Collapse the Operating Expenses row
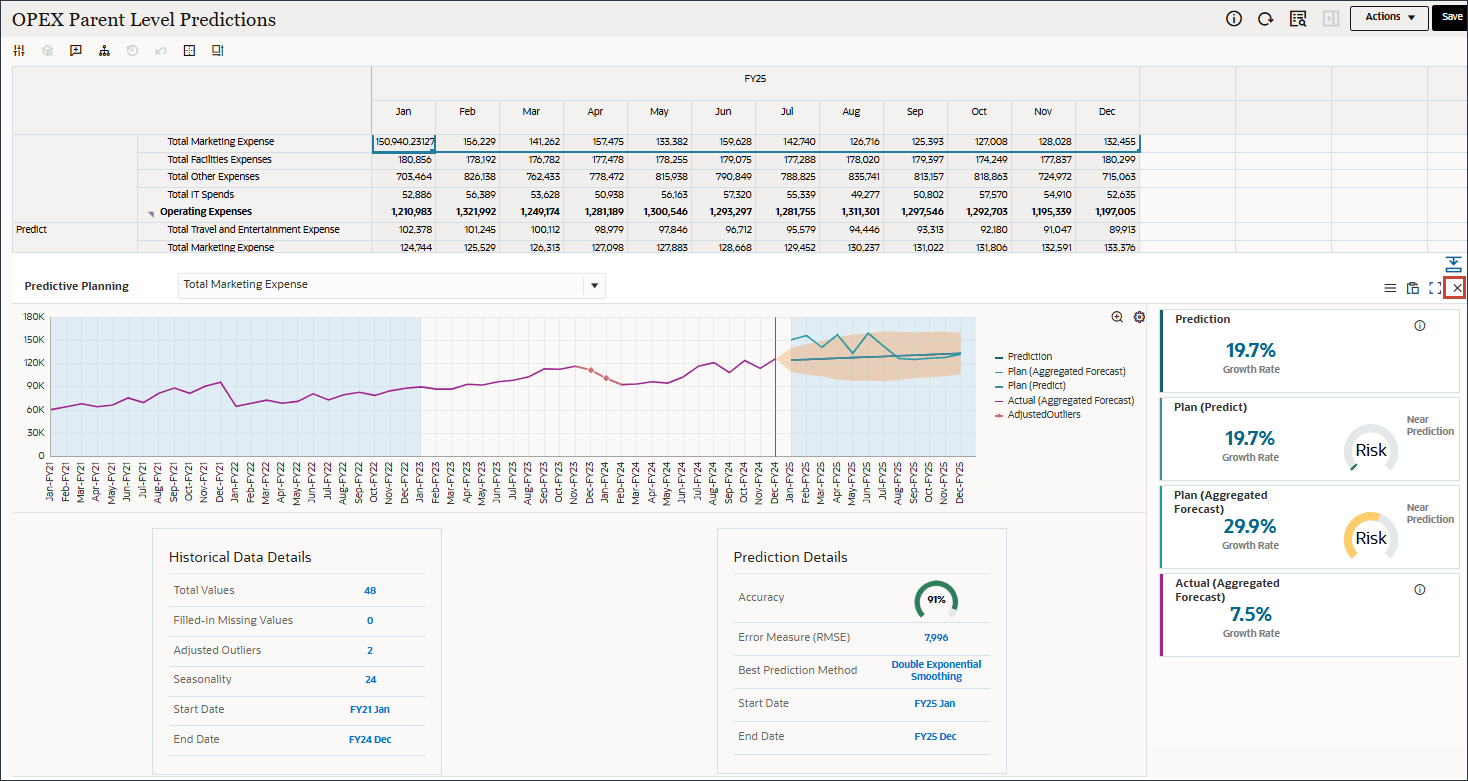Screen dimensions: 1468x781 (x=152, y=213)
